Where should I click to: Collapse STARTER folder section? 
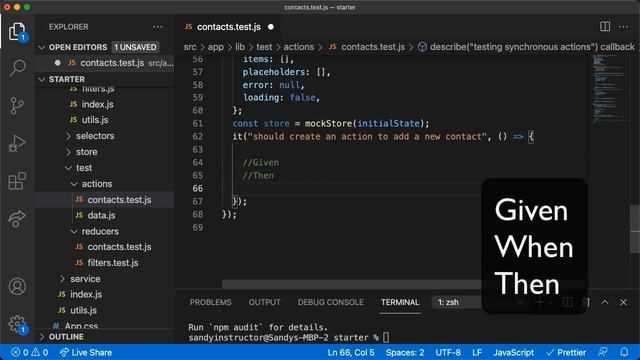pyautogui.click(x=67, y=79)
